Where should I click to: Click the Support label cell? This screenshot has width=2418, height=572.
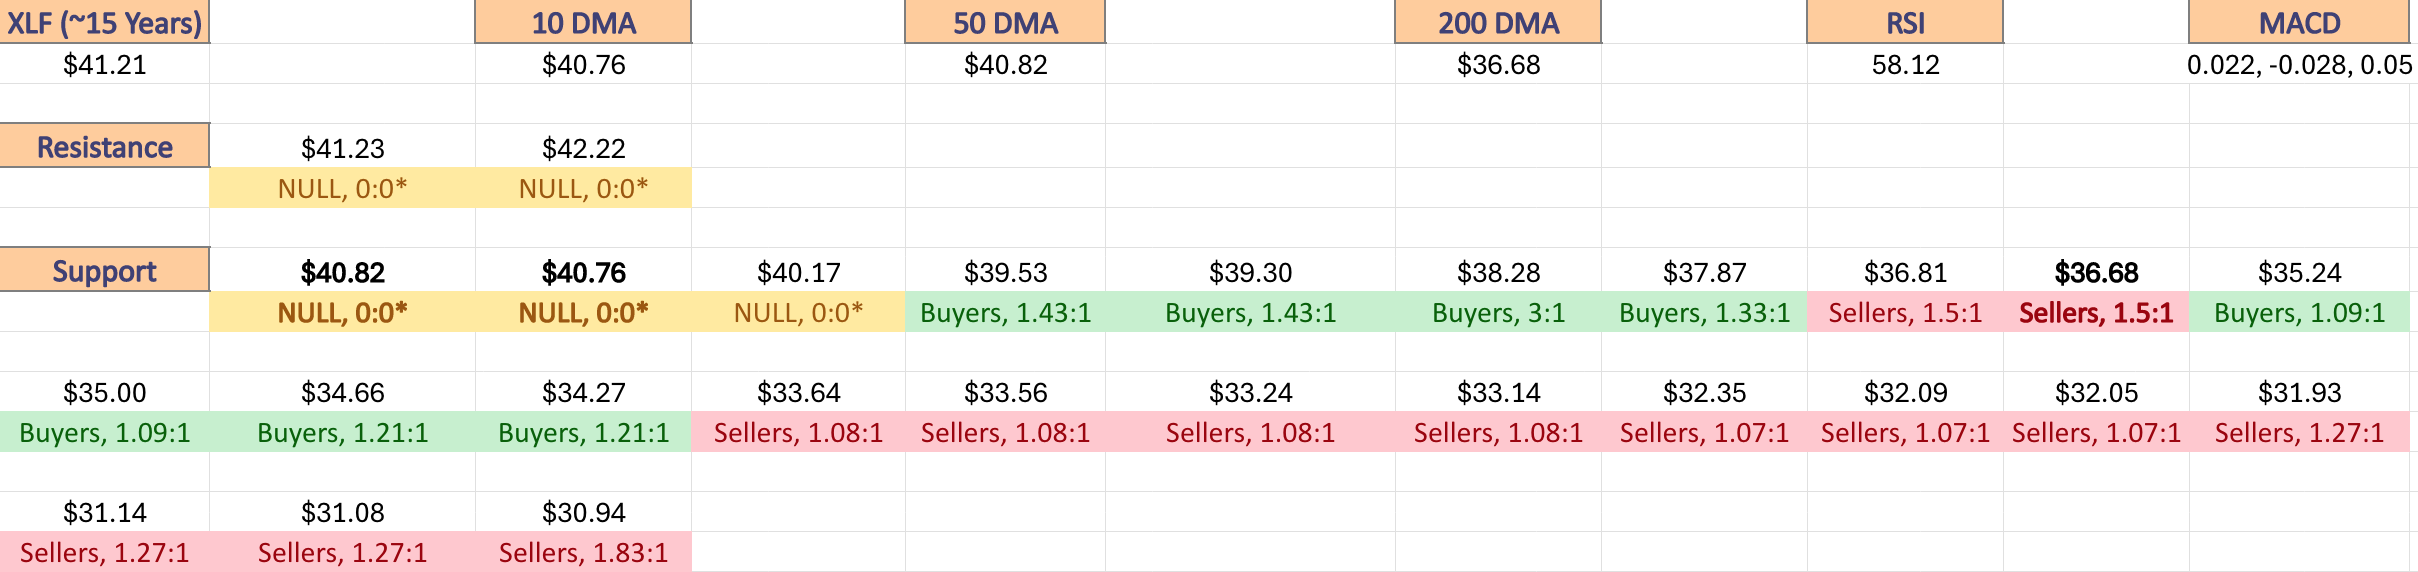pos(104,270)
